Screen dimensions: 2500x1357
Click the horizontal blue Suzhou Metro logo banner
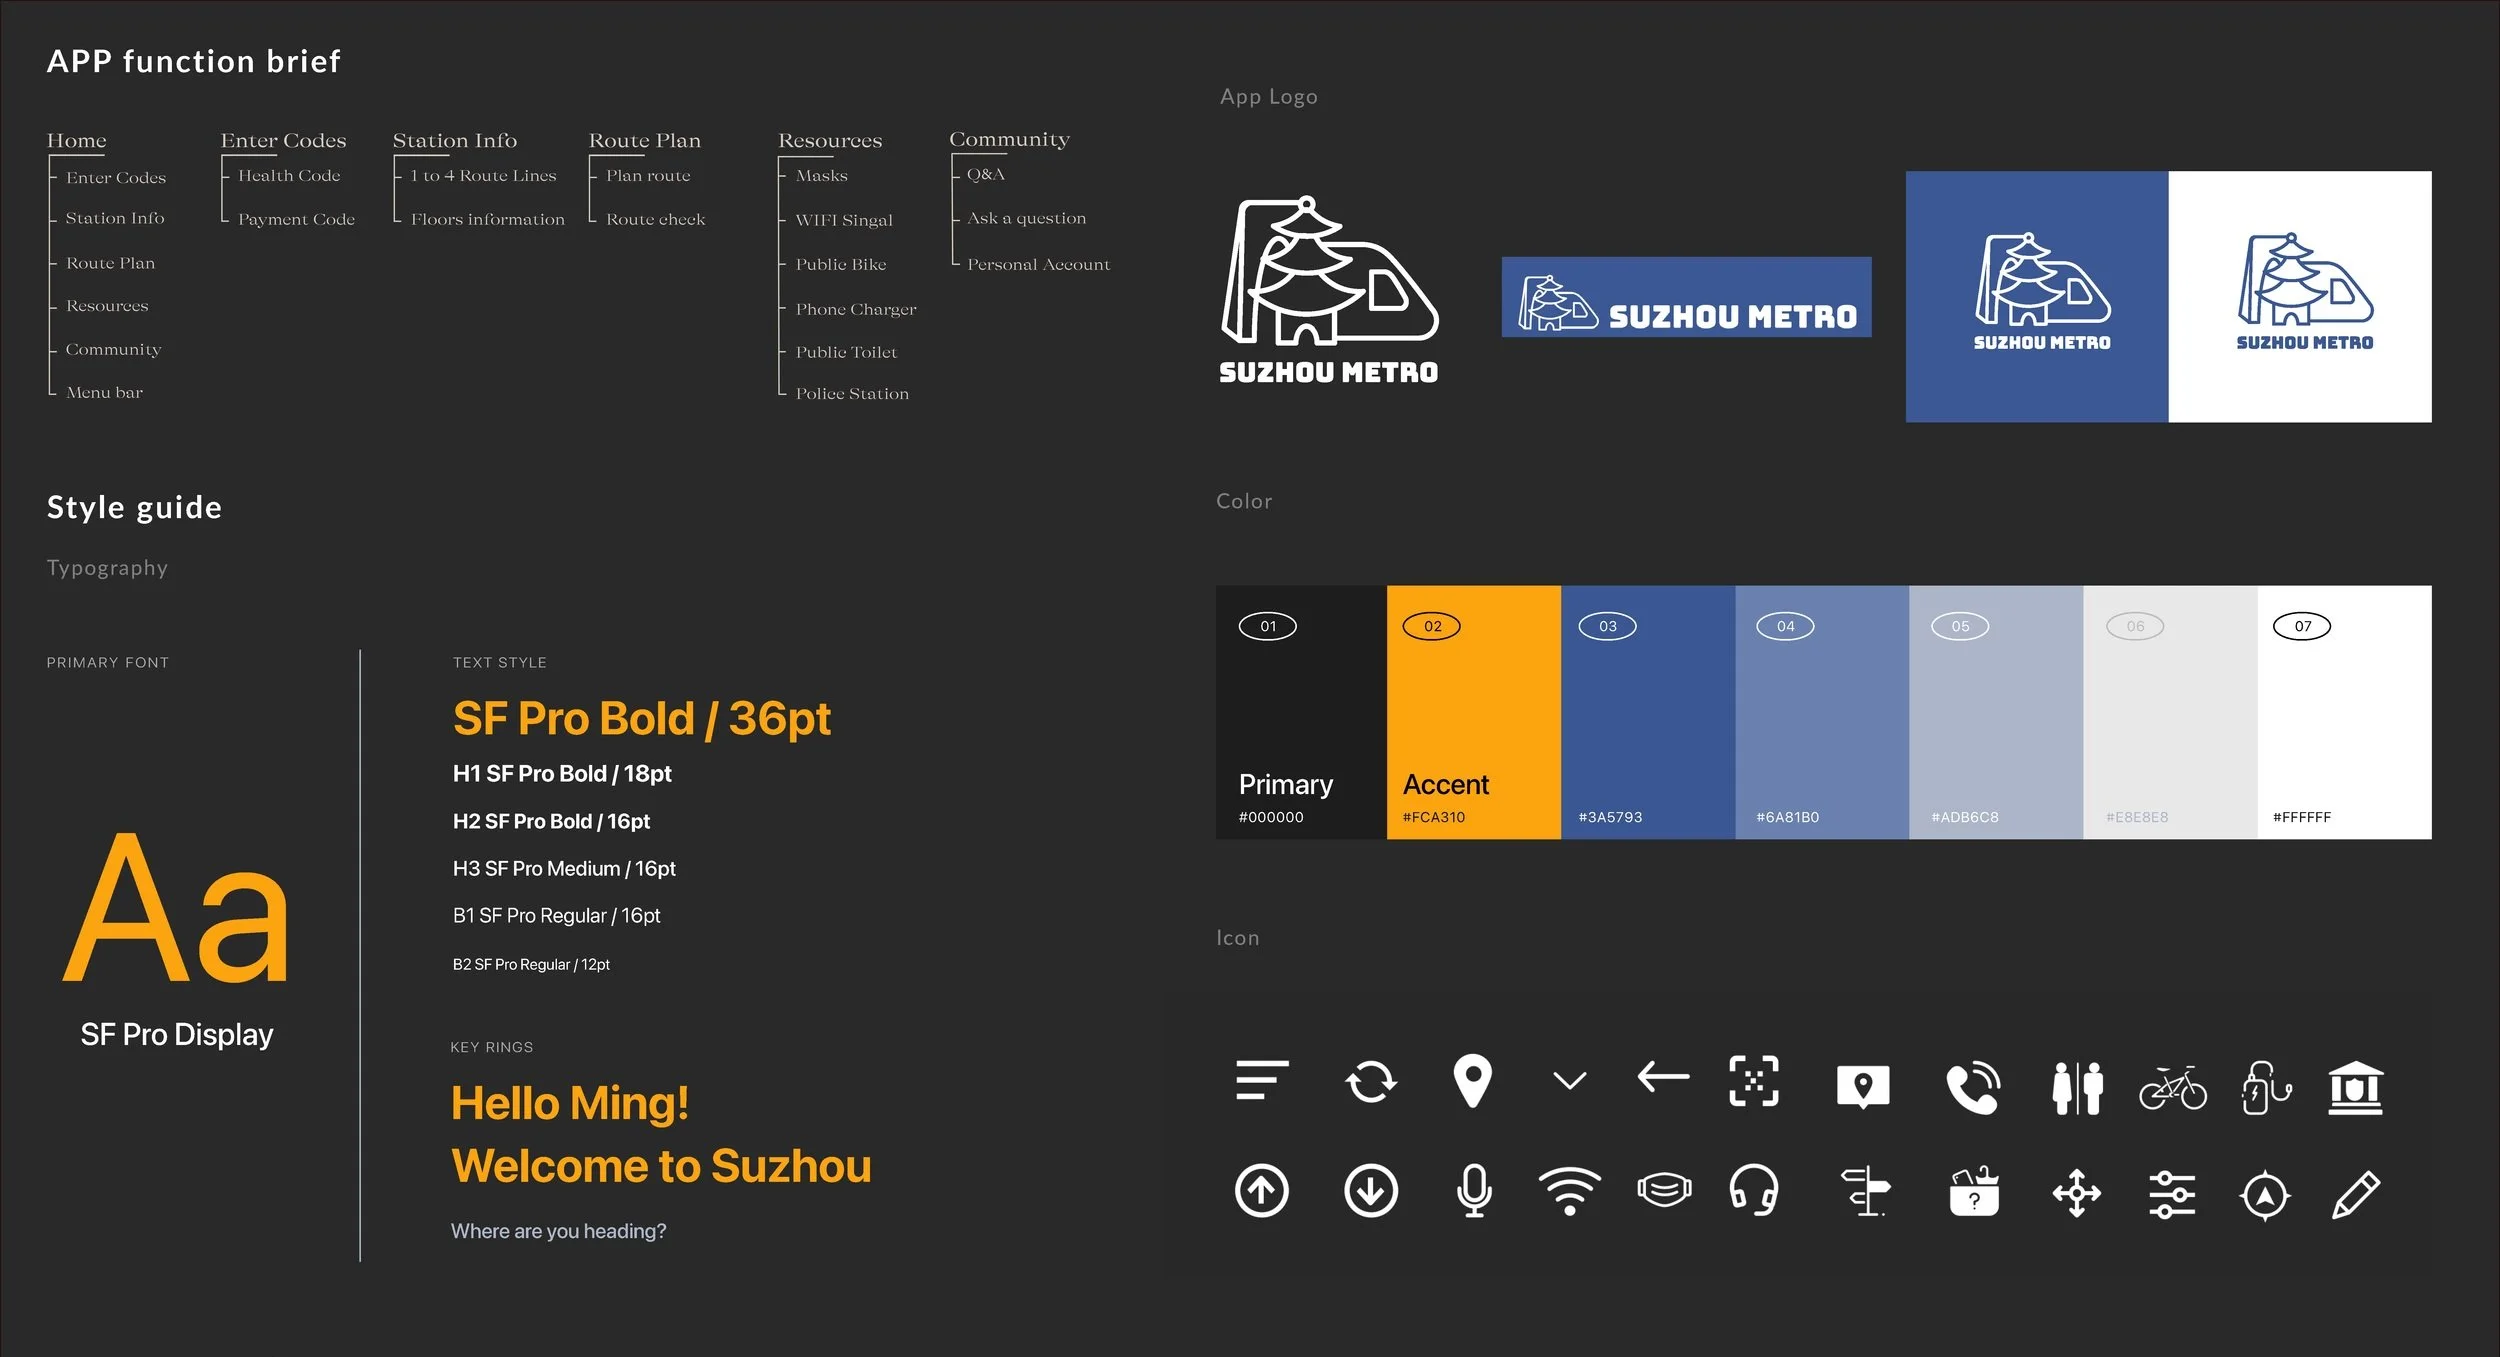[1686, 297]
